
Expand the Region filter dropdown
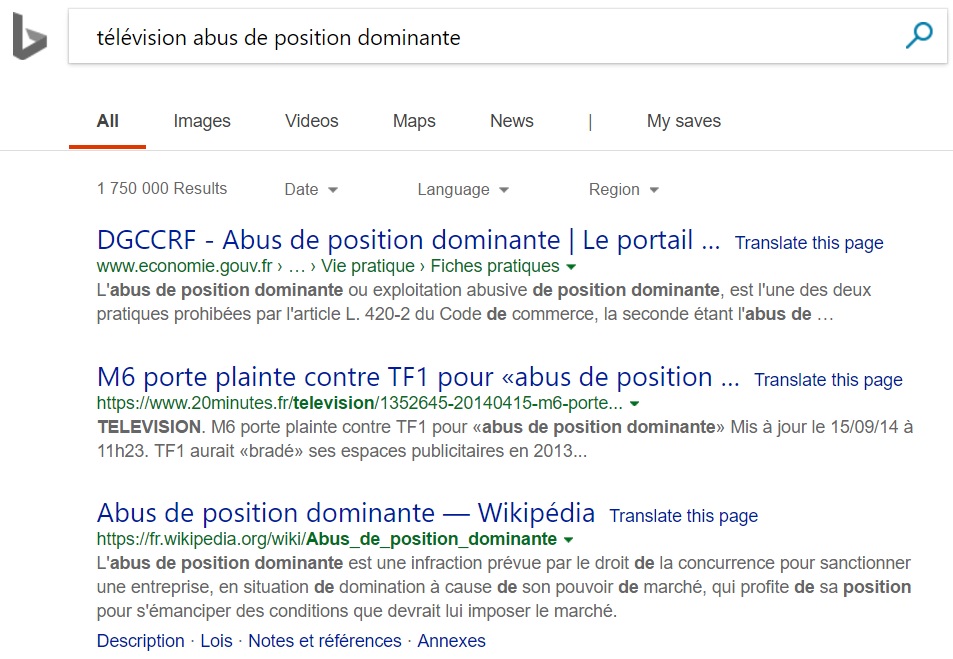tap(624, 190)
